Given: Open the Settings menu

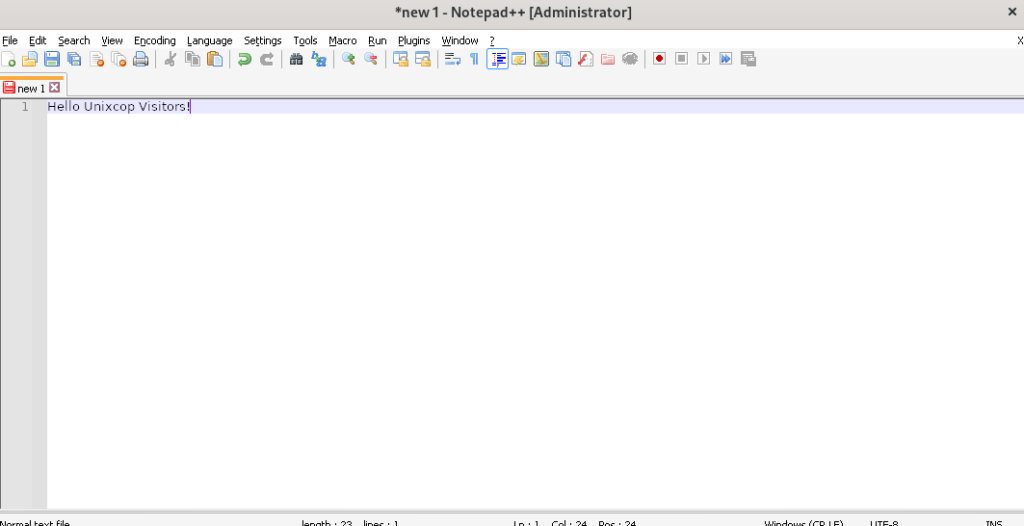Looking at the screenshot, I should pos(263,41).
